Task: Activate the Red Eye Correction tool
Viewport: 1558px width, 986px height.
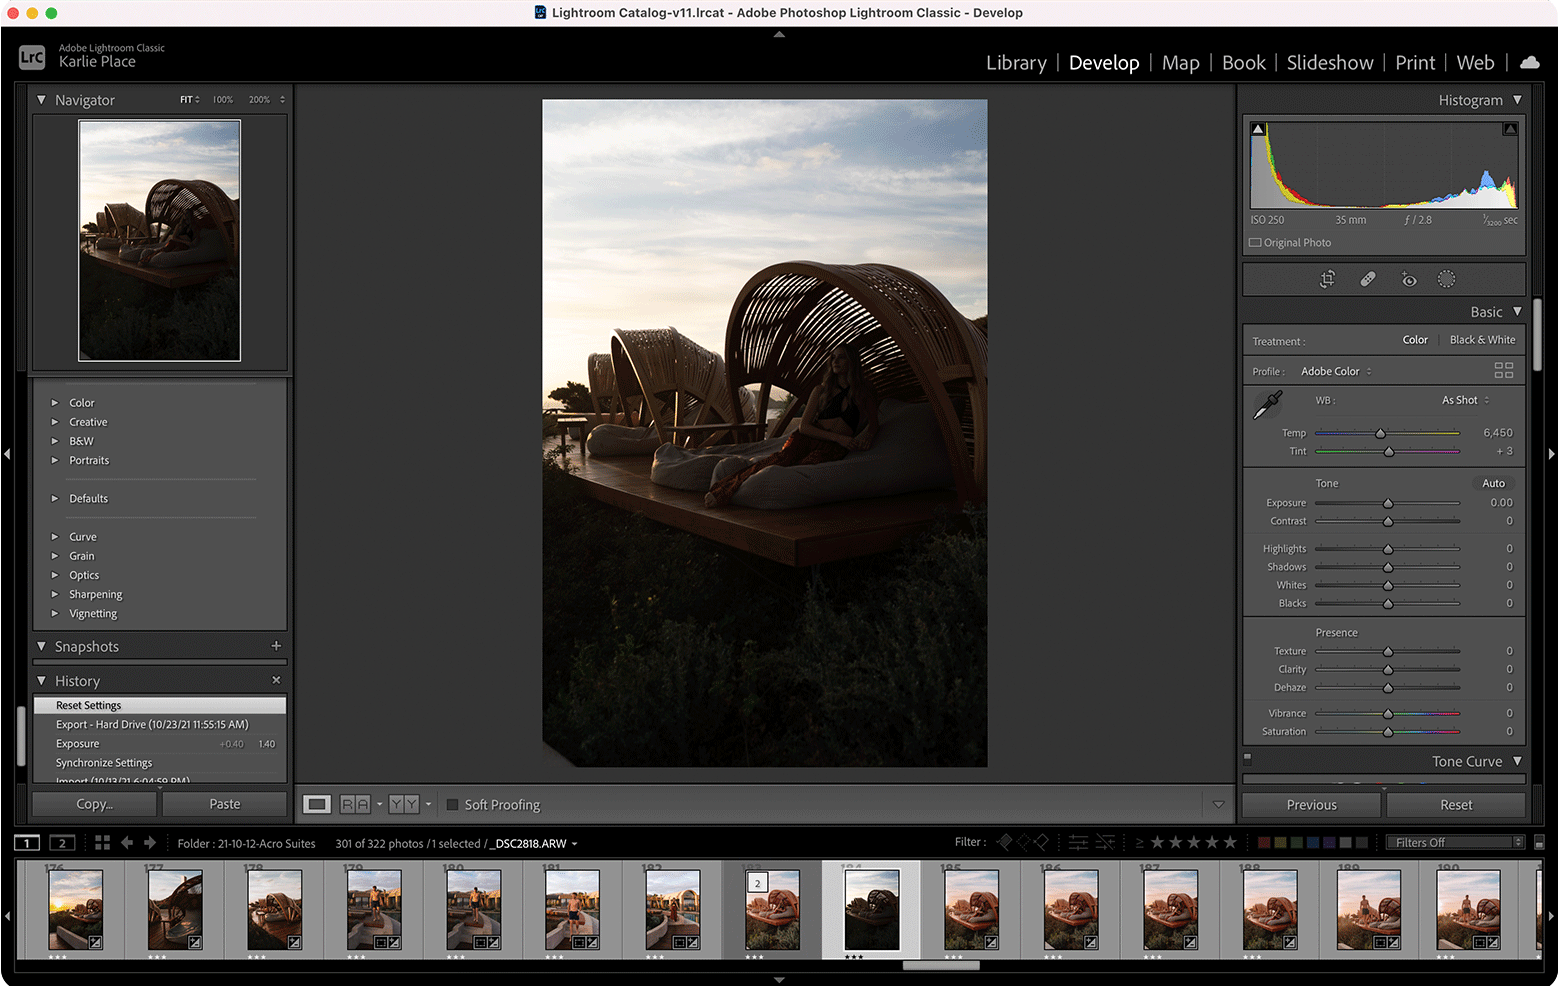Action: (x=1408, y=280)
